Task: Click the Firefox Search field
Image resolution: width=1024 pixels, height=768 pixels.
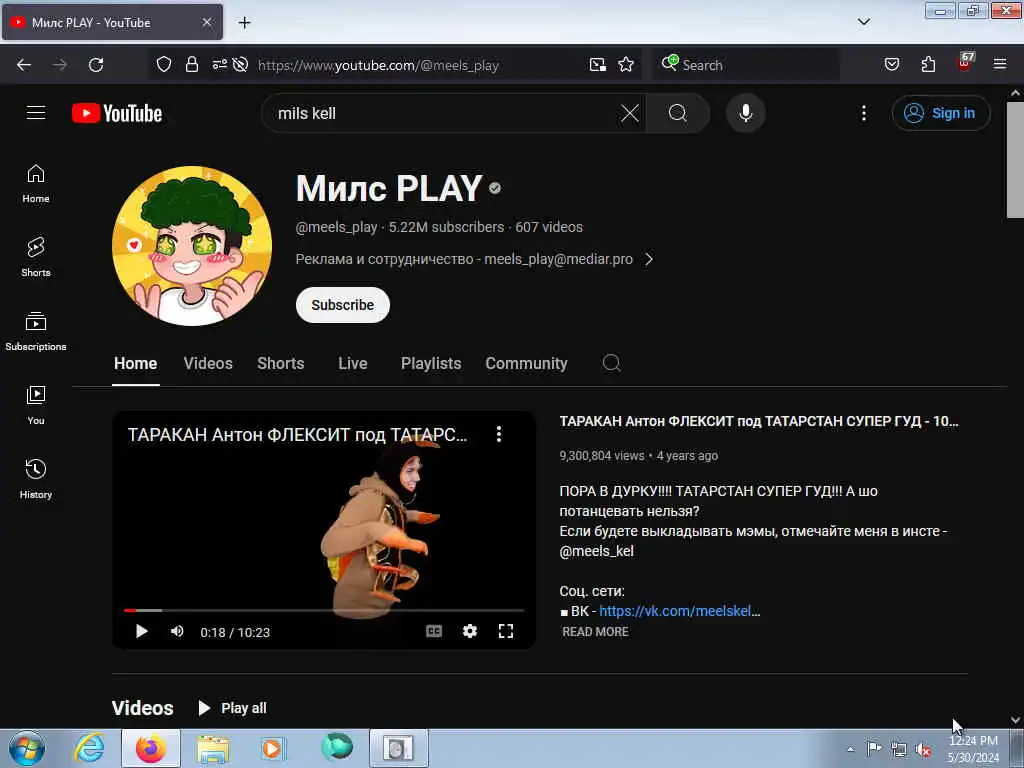Action: (x=746, y=65)
